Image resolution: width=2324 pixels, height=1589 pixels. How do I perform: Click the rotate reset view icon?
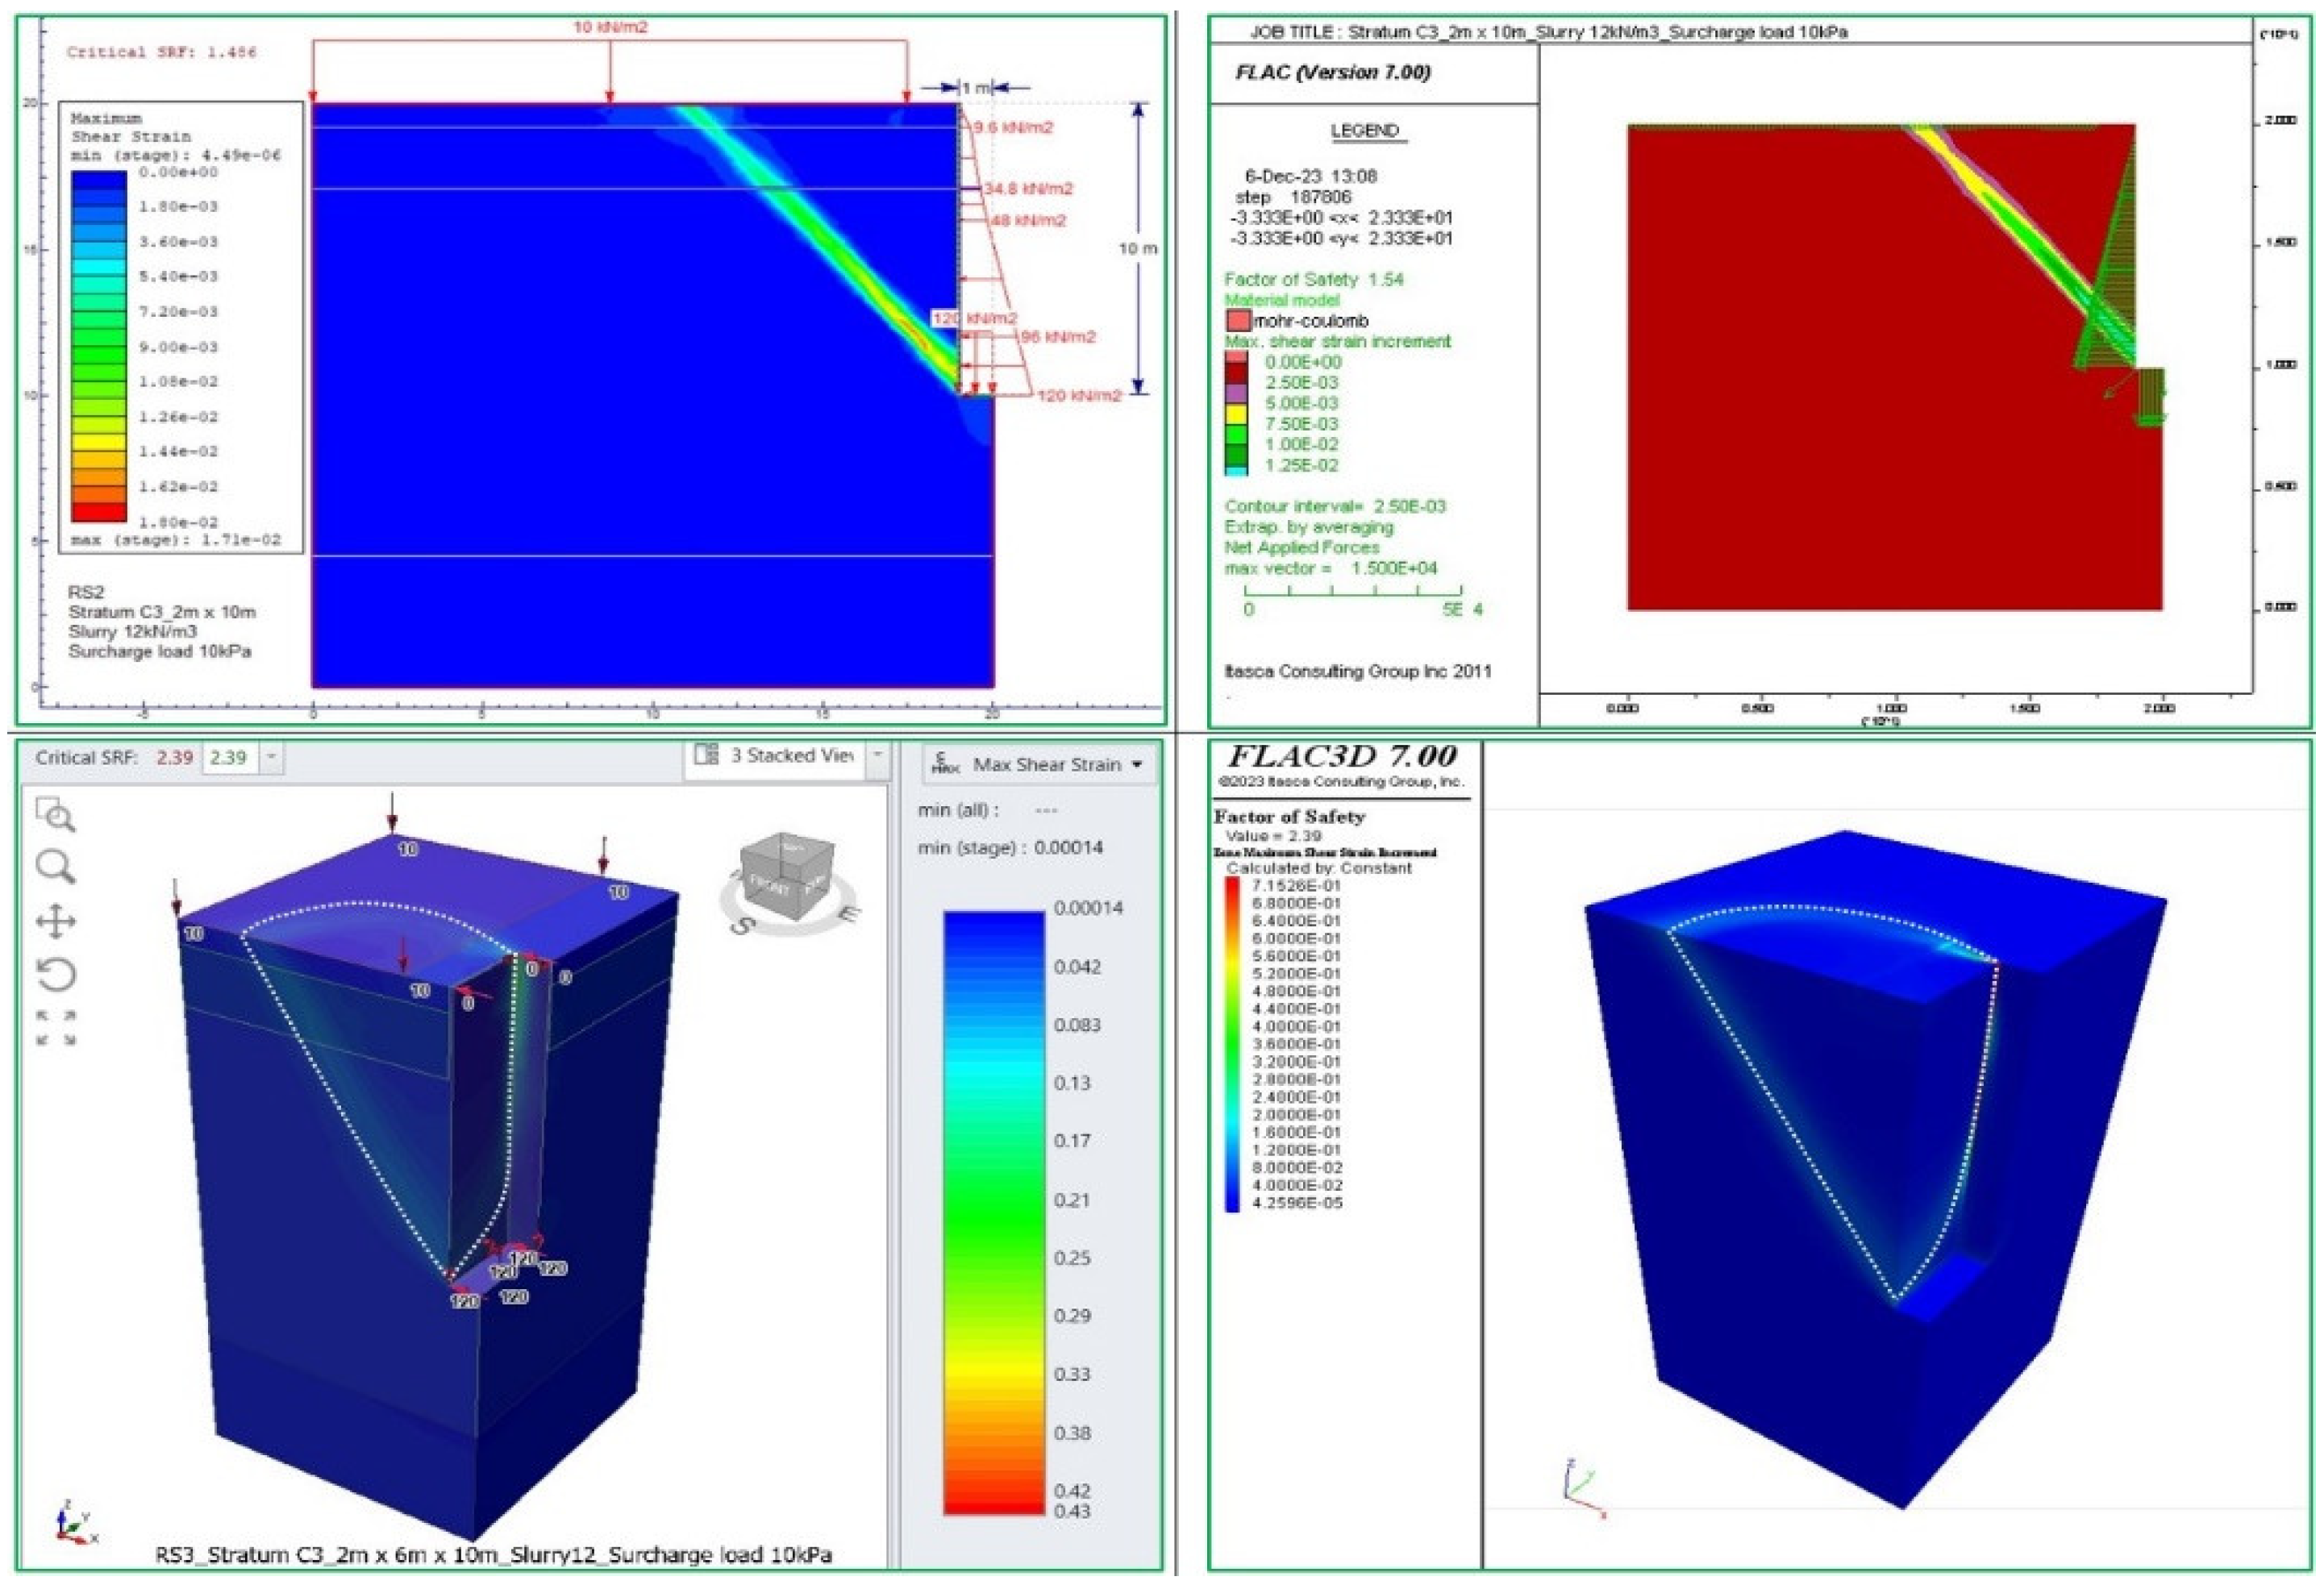(x=56, y=974)
